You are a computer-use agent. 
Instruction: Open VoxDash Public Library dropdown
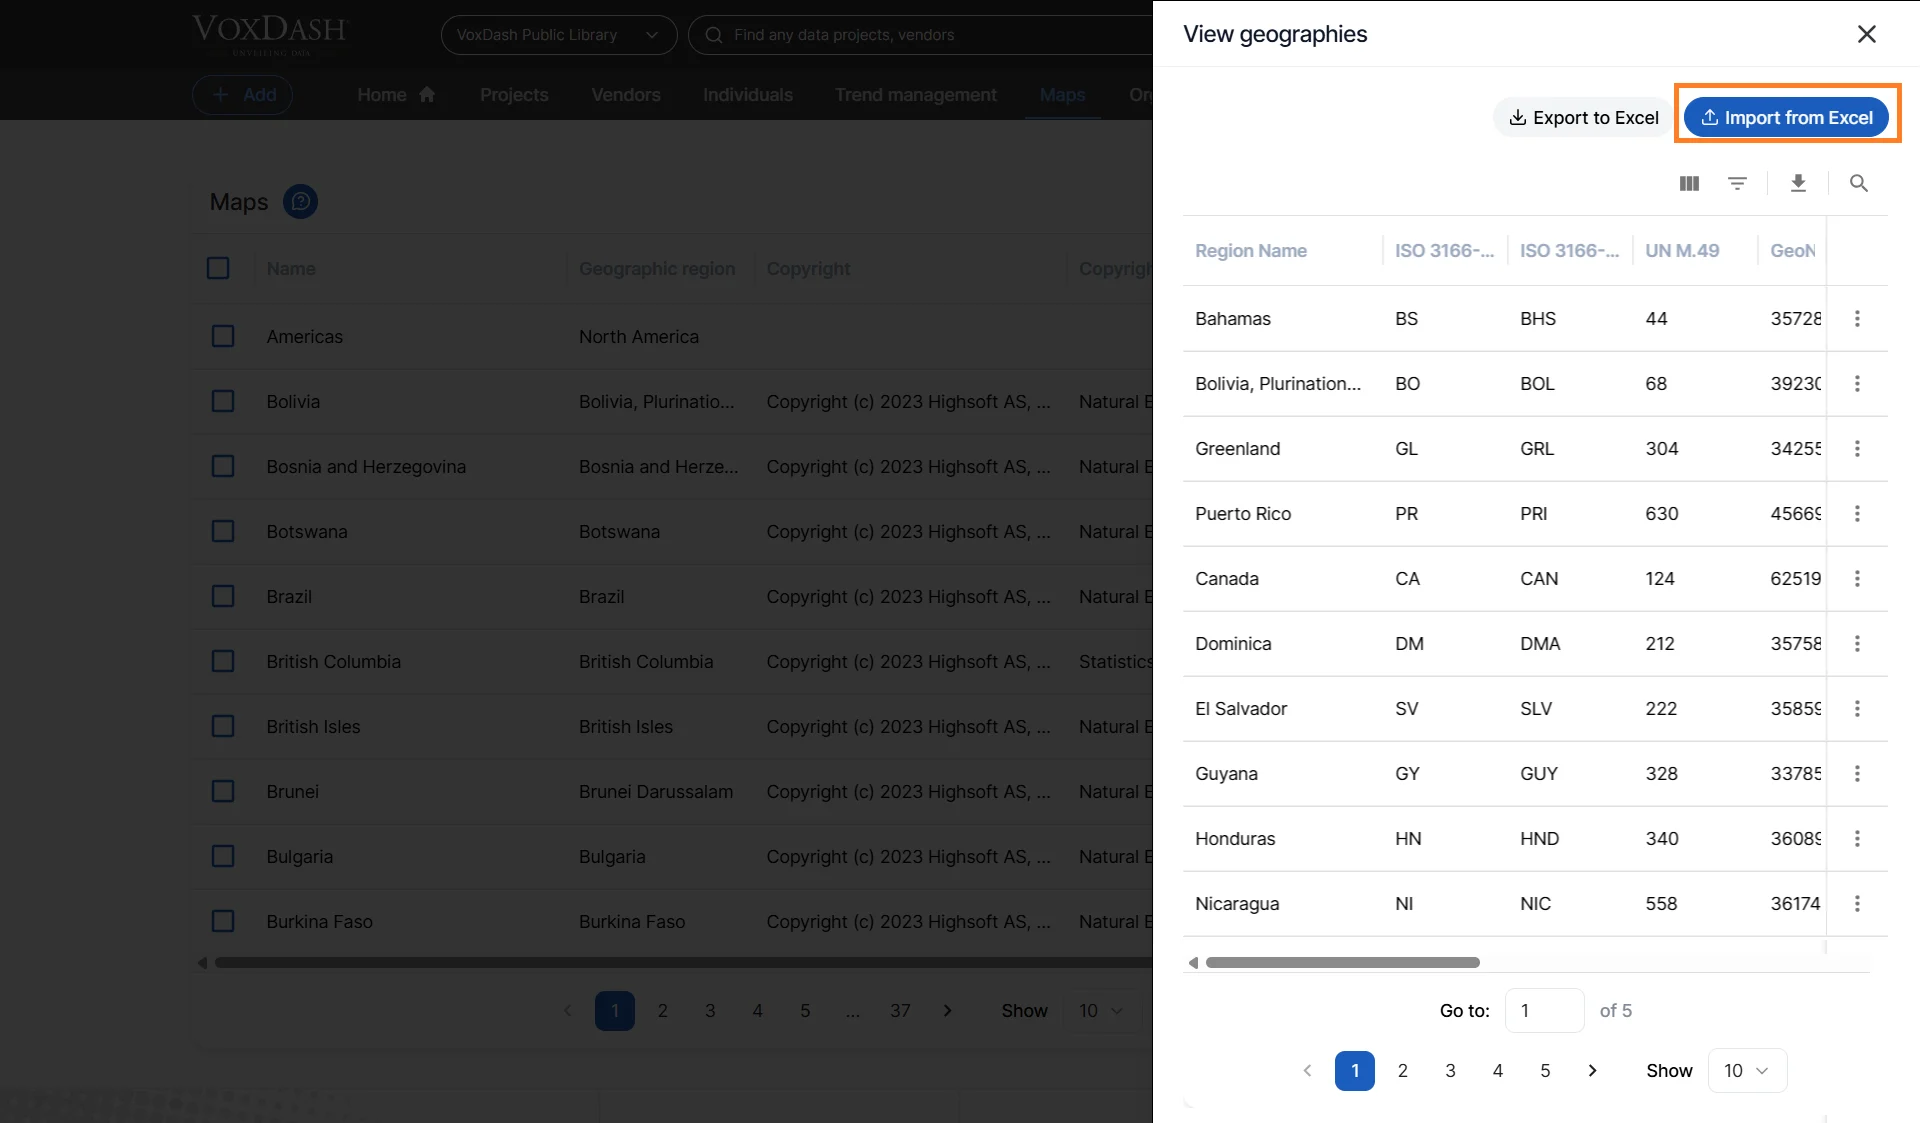click(558, 35)
